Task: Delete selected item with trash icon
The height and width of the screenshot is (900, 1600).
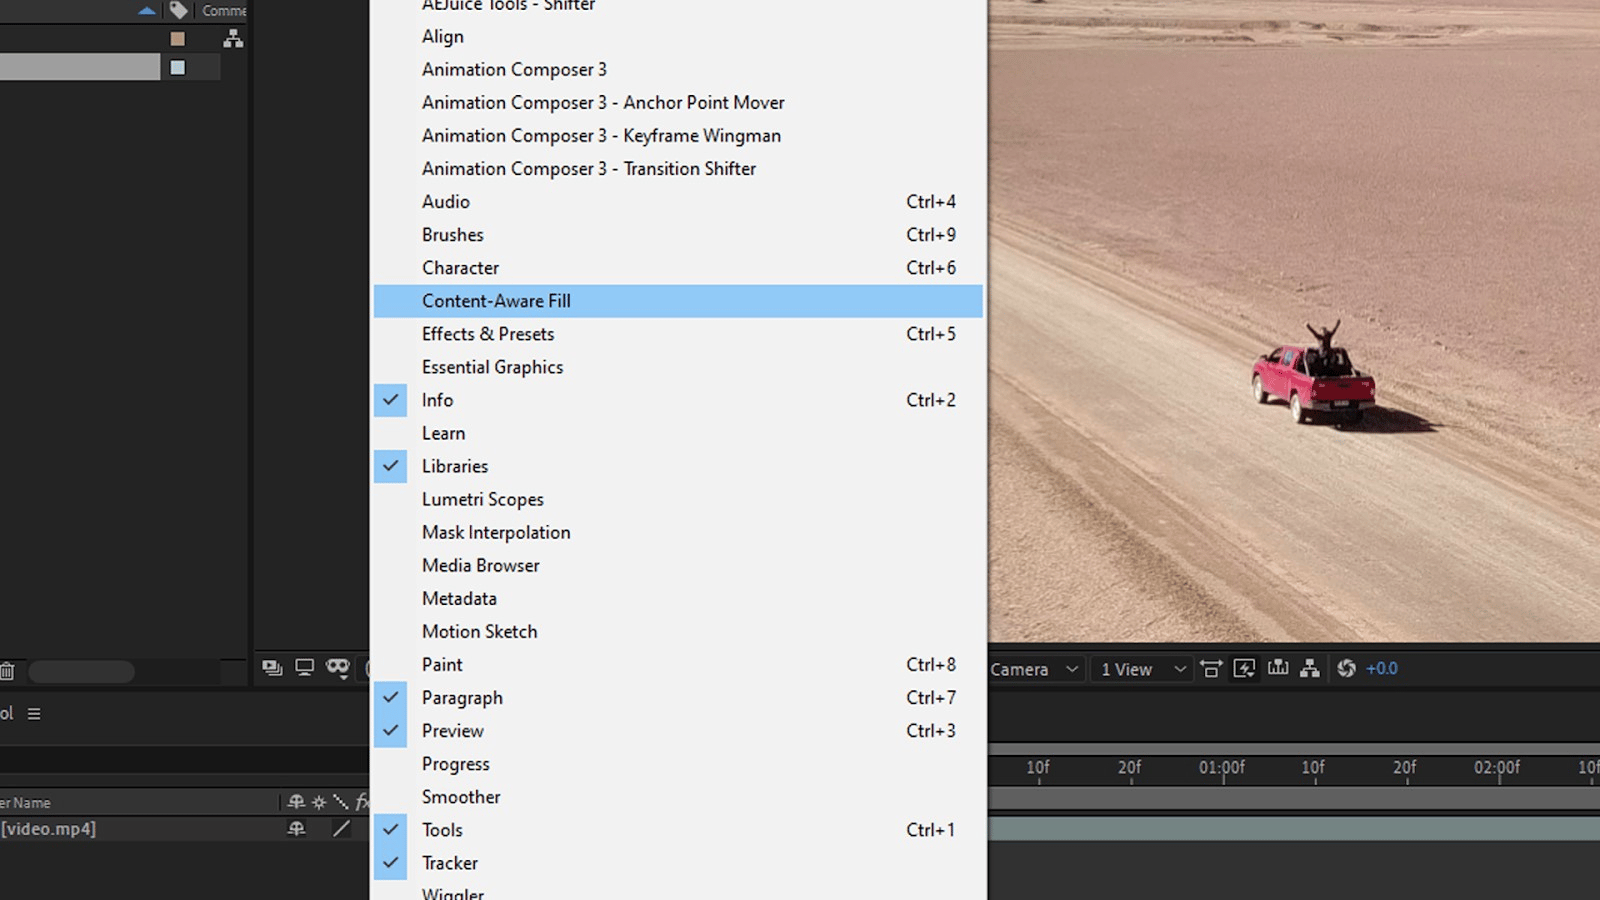Action: 8,671
